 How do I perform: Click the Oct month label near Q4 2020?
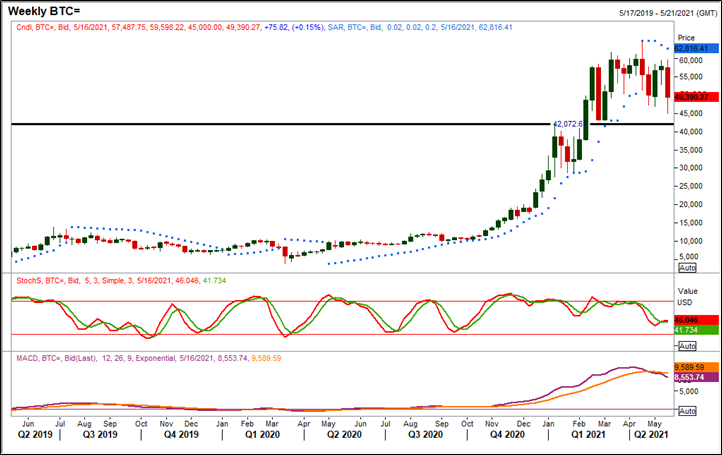coord(467,423)
